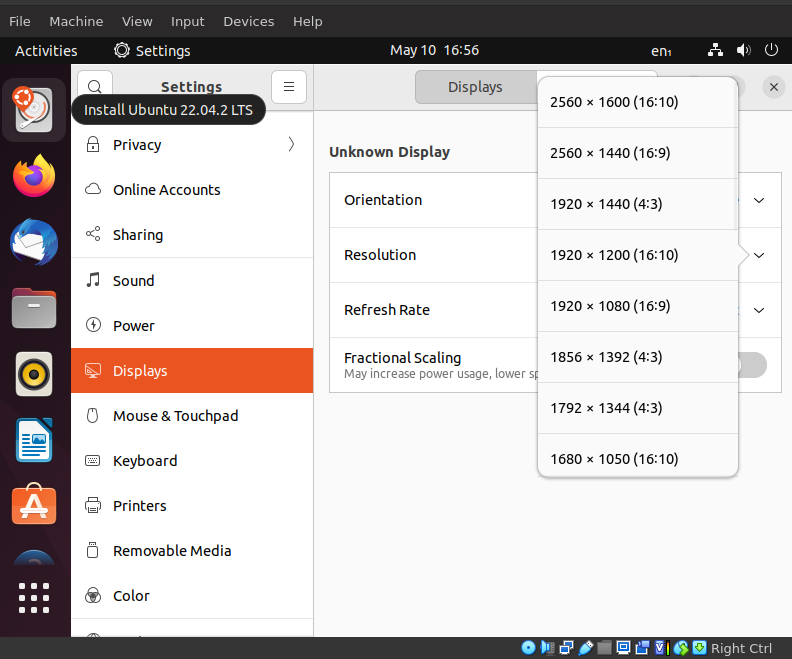Toggle the Fractional Scaling switch
792x659 pixels.
pos(752,365)
